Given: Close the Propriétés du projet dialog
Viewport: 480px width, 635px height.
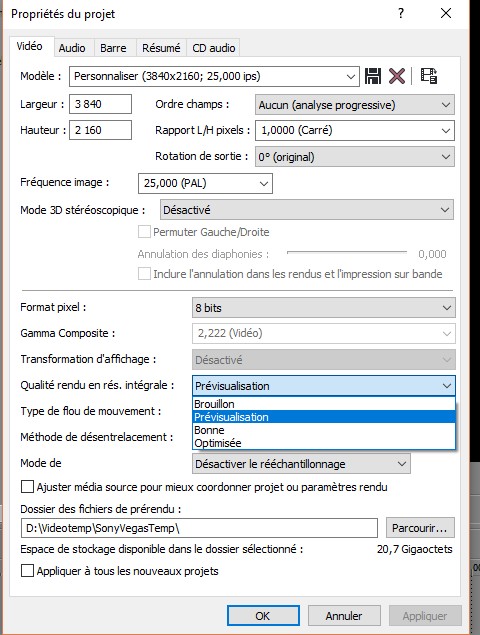Looking at the screenshot, I should pyautogui.click(x=446, y=13).
